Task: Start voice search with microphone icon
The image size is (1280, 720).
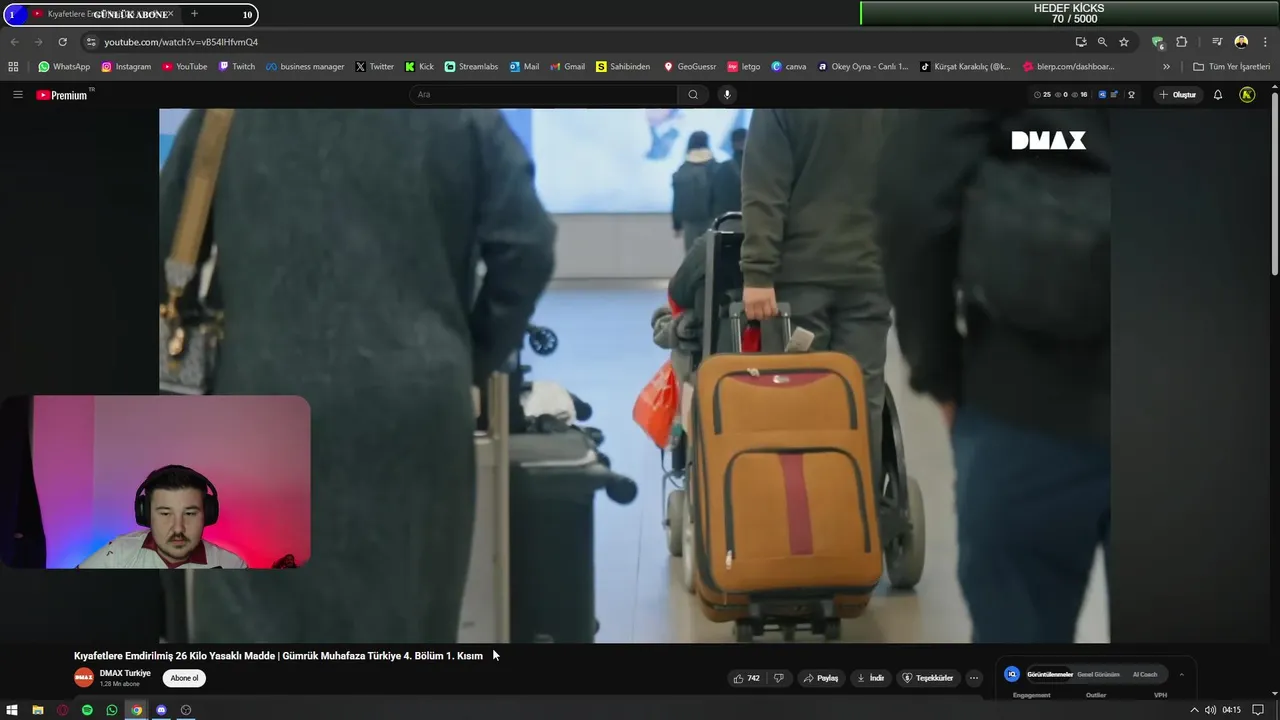Action: pyautogui.click(x=727, y=95)
